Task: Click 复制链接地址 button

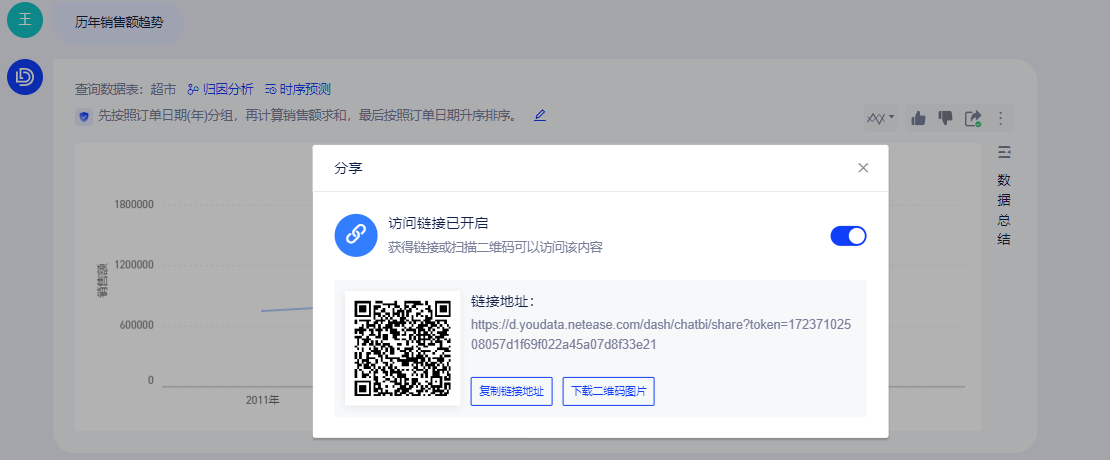Action: [511, 392]
